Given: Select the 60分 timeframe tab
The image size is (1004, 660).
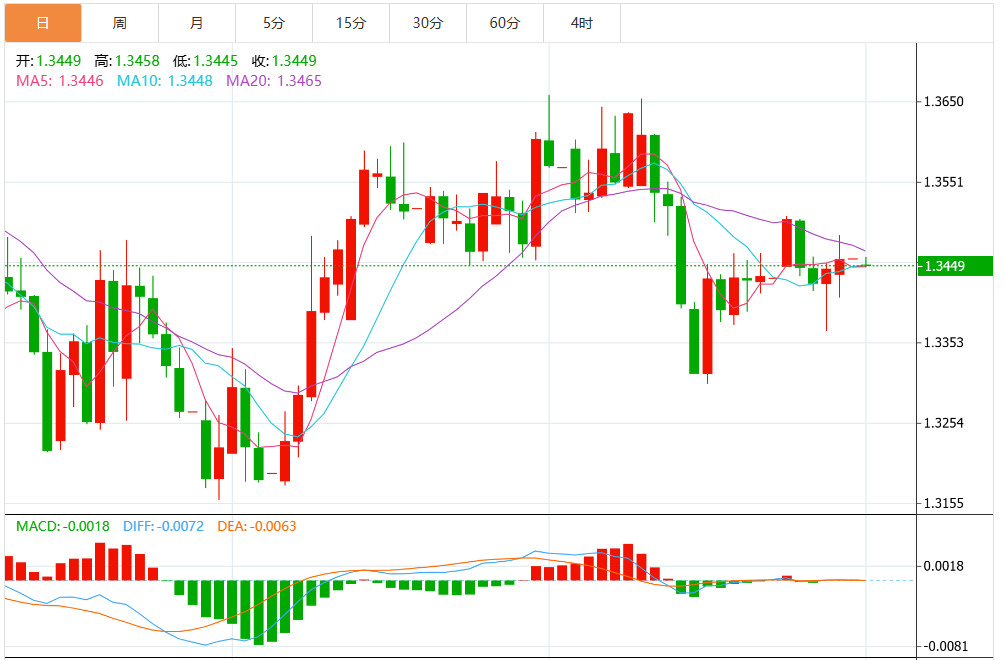Looking at the screenshot, I should 505,23.
